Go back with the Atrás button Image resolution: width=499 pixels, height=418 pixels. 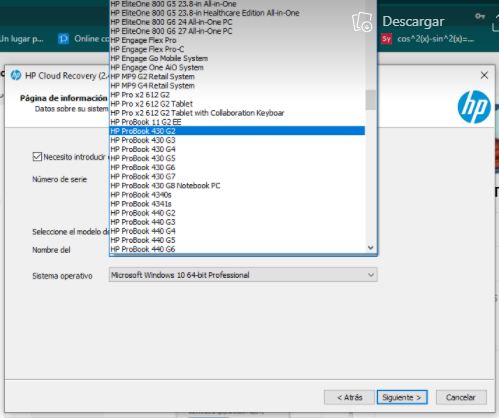(349, 397)
